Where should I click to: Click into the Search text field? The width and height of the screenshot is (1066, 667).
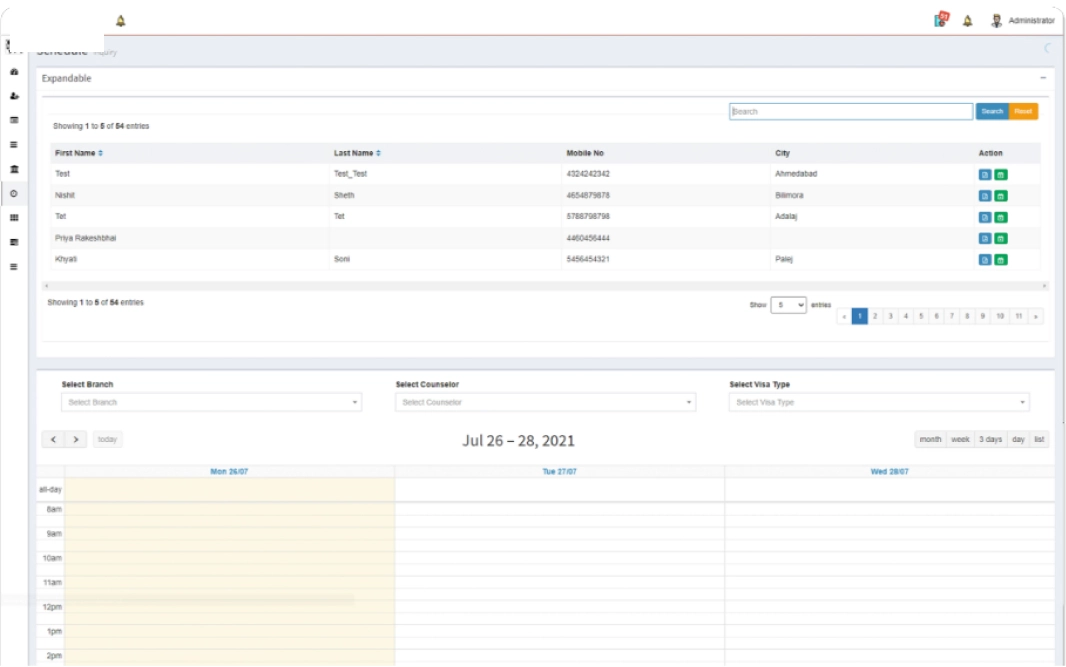[850, 112]
